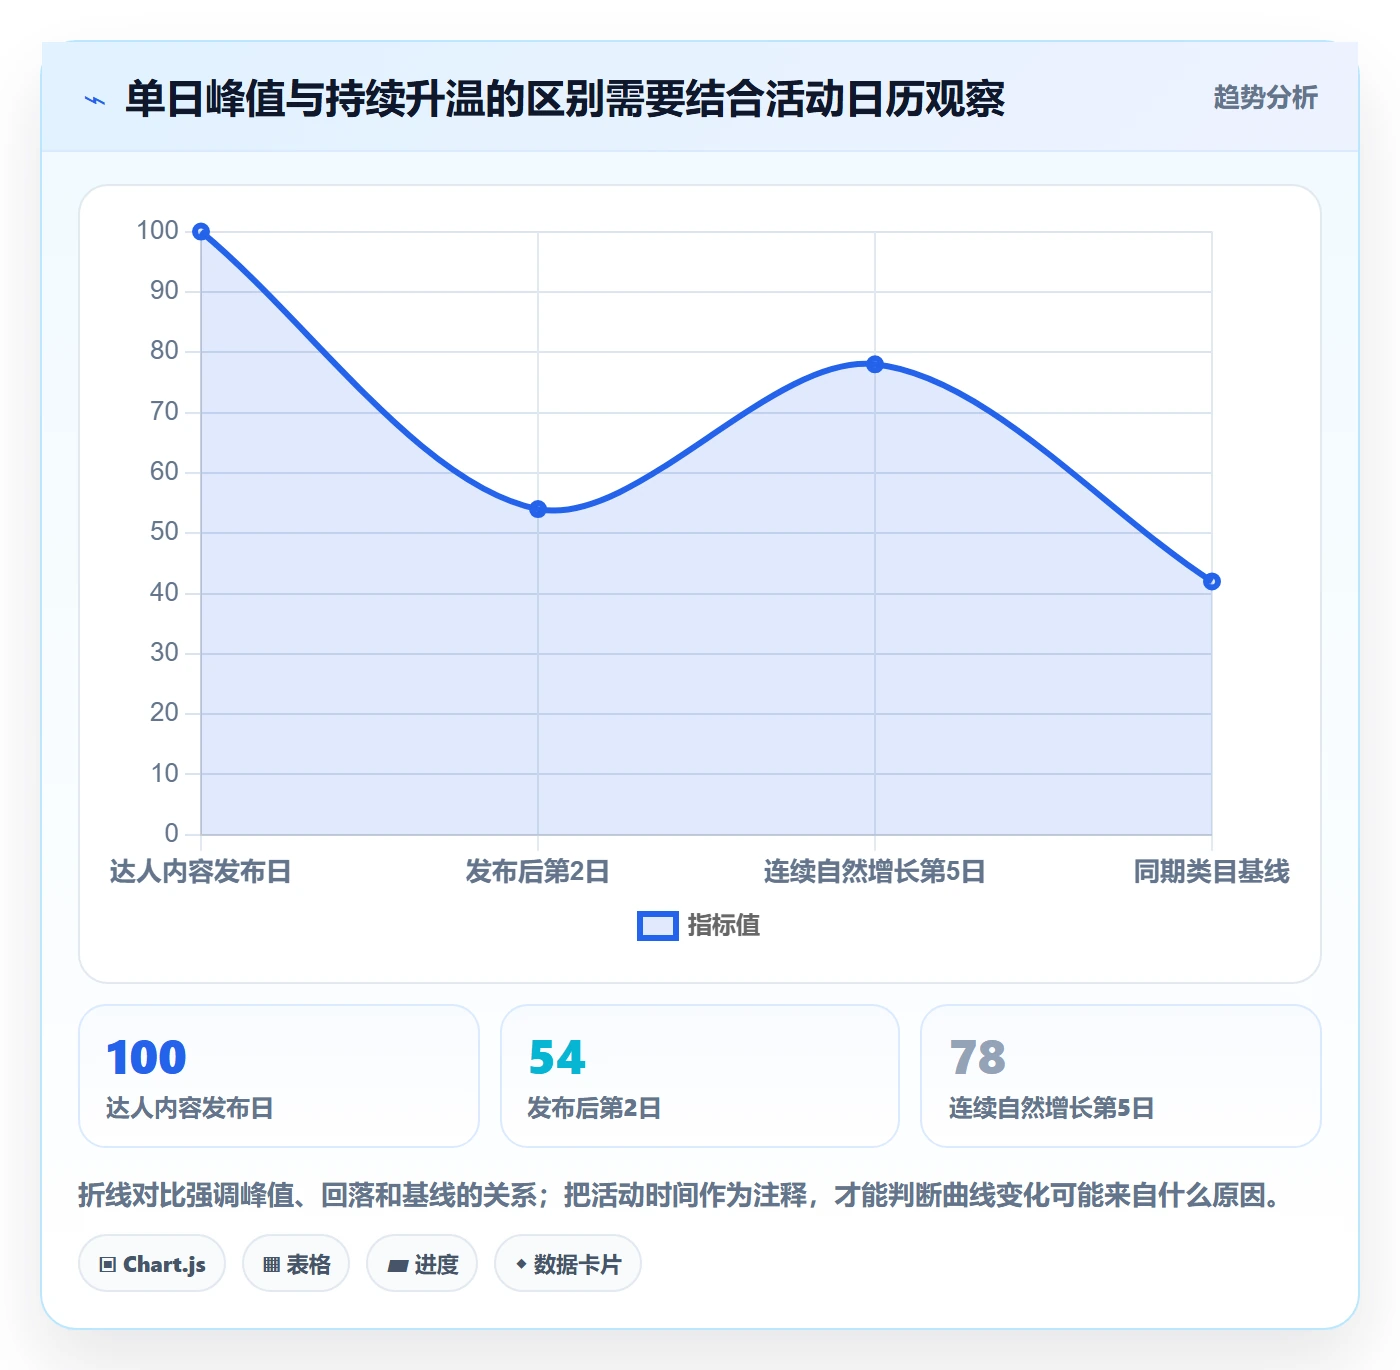Click the y-axis label 50
The height and width of the screenshot is (1370, 1400).
tap(164, 532)
